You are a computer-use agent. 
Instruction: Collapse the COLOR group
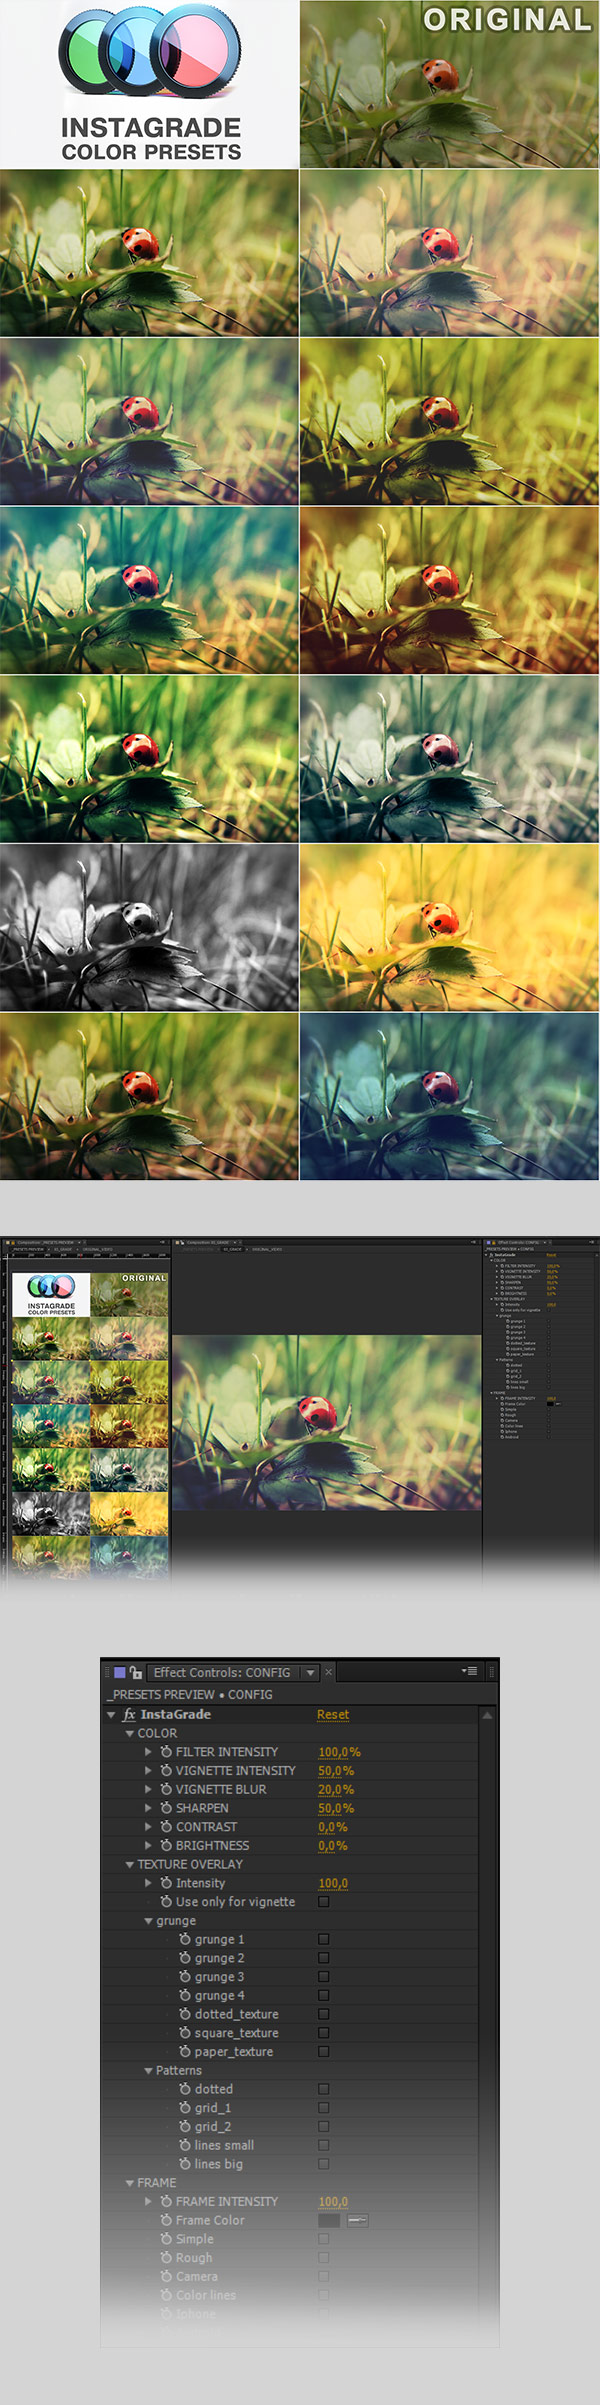pos(130,1733)
